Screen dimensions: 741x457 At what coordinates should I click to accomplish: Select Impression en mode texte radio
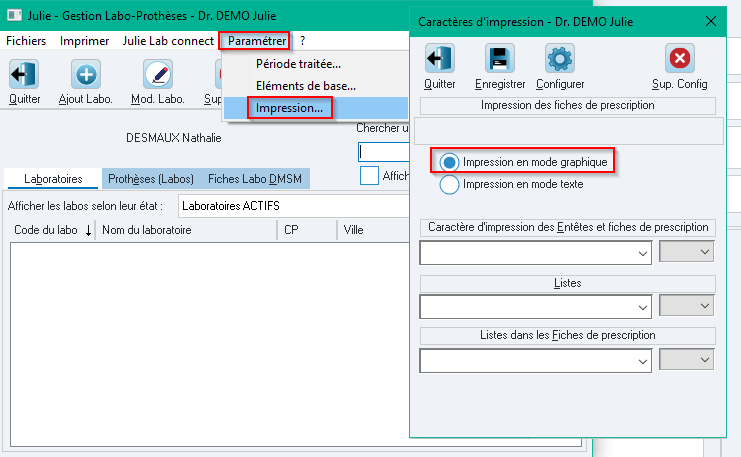click(x=449, y=184)
